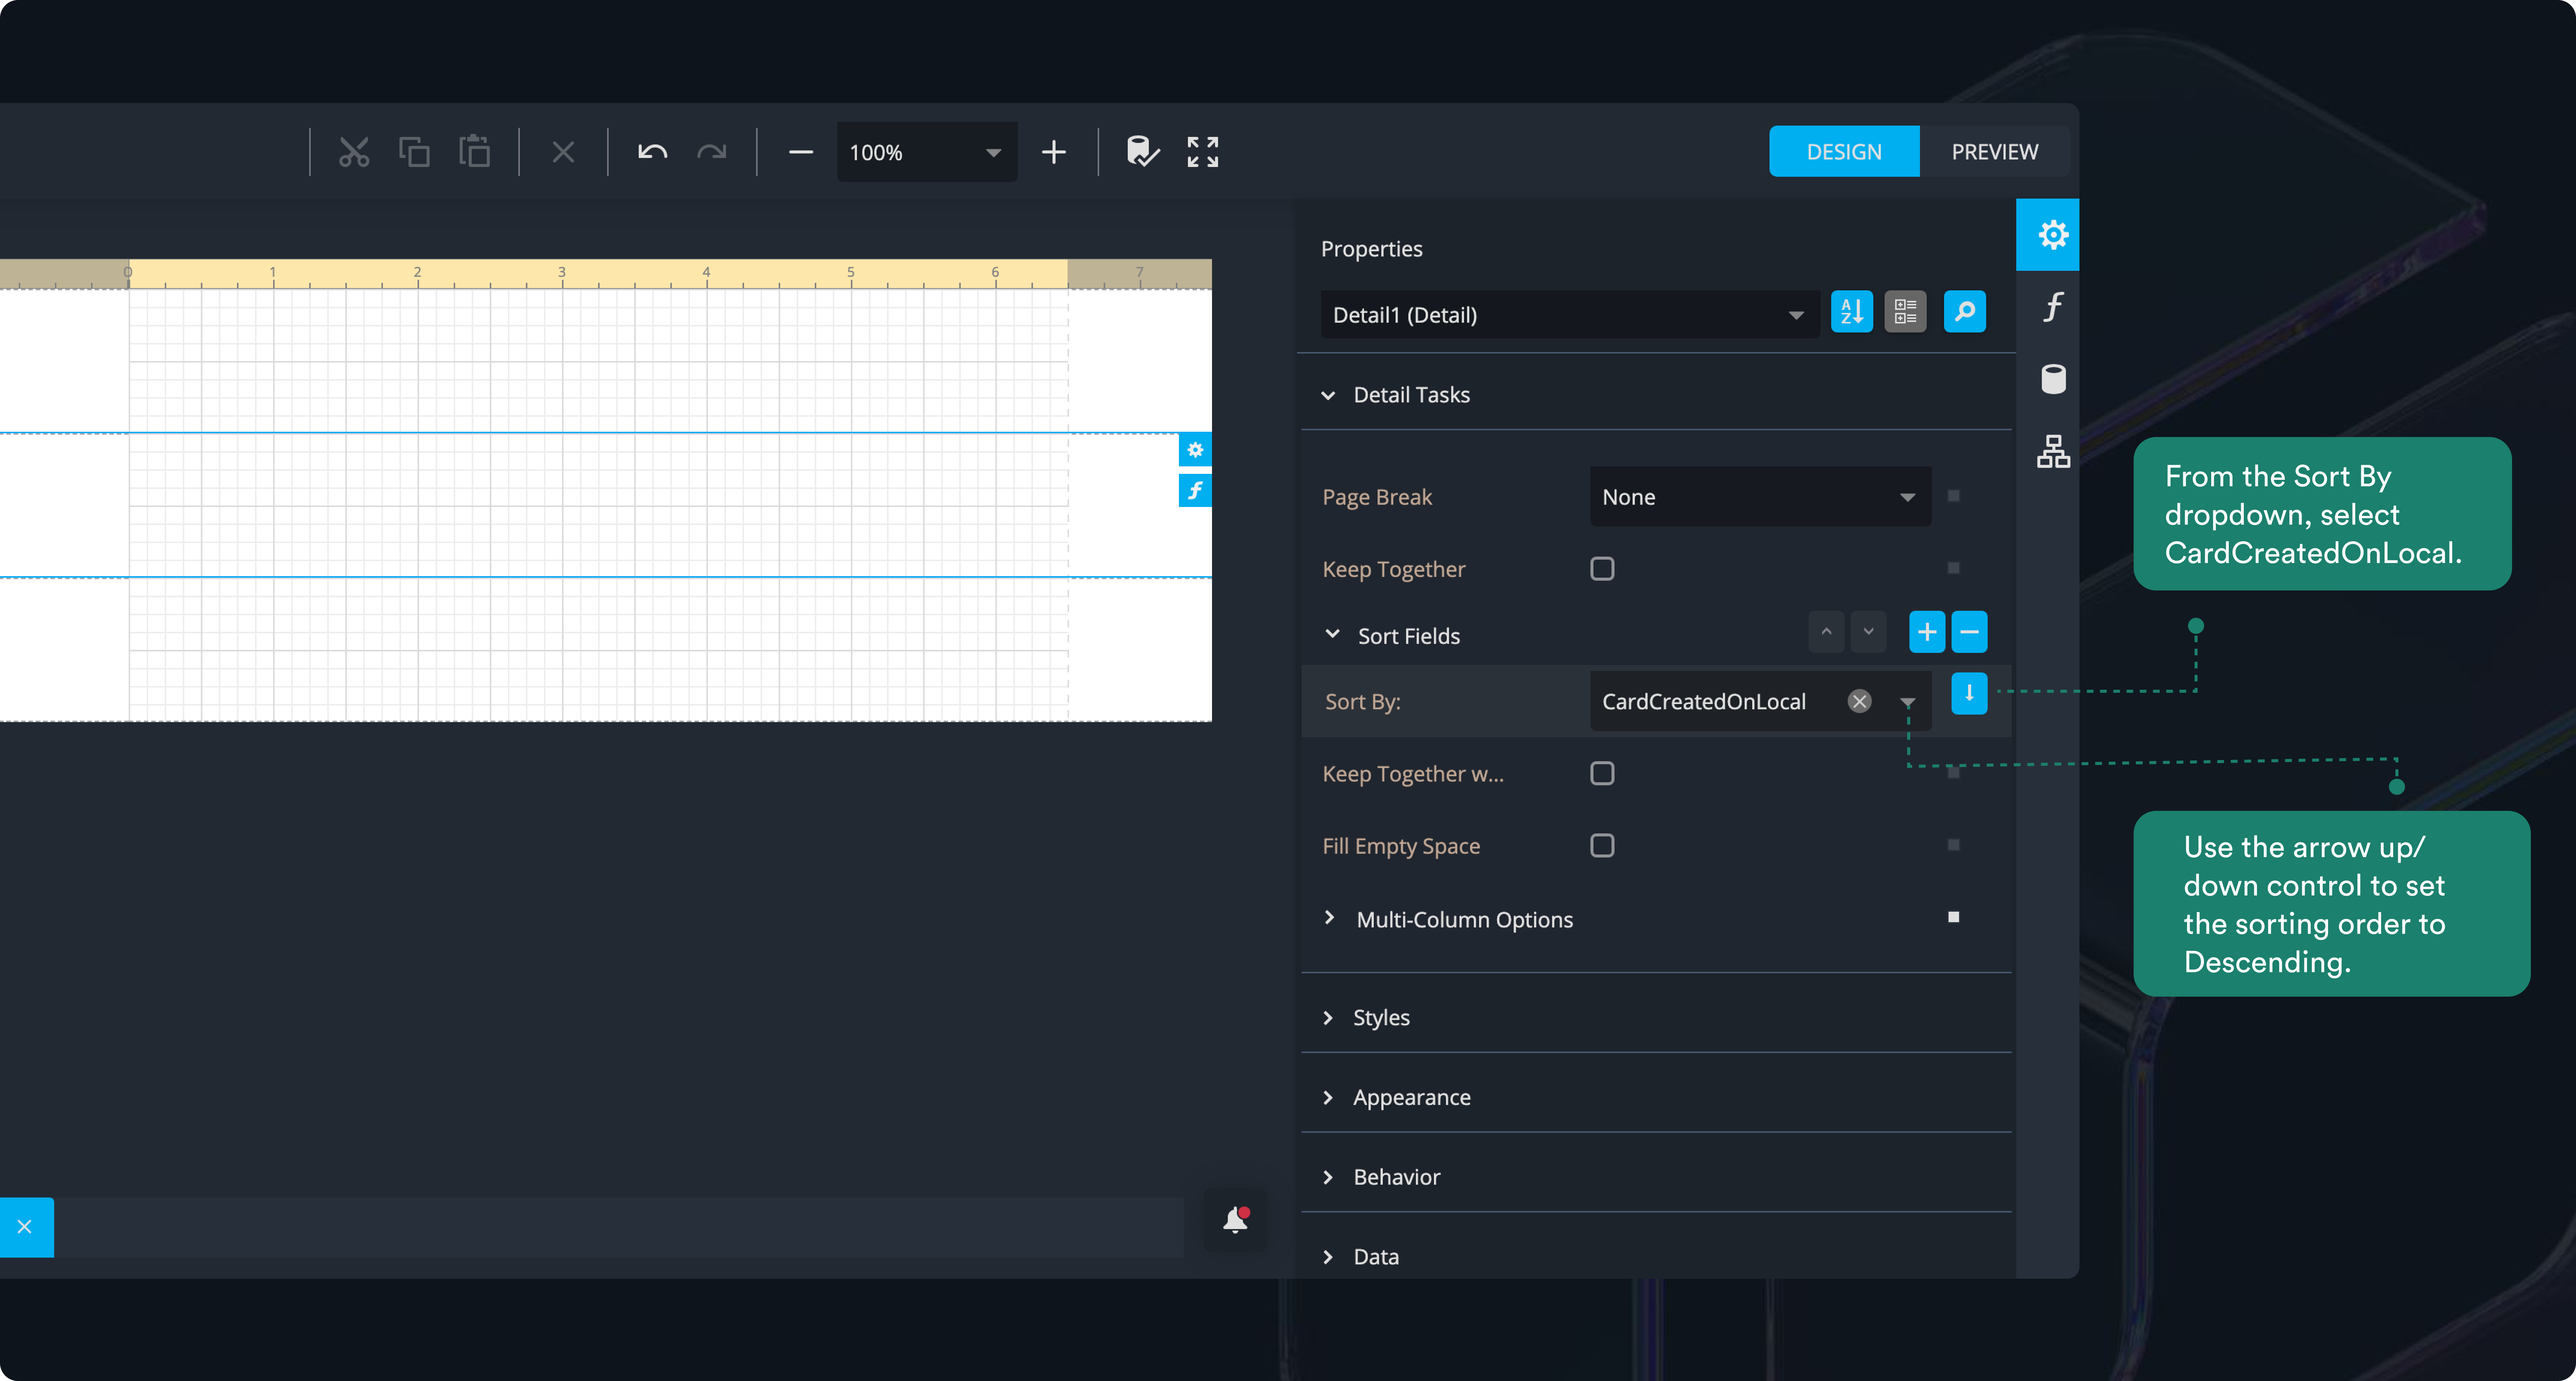Viewport: 2576px width, 1381px height.
Task: Click the band's gear smart tag
Action: click(1195, 450)
